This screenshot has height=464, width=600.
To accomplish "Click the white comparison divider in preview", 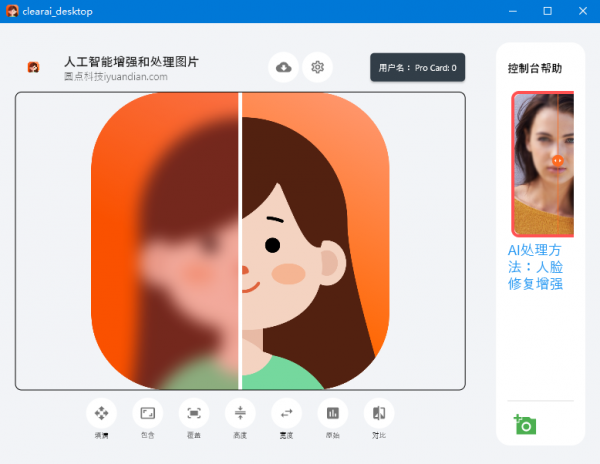I will tap(240, 241).
